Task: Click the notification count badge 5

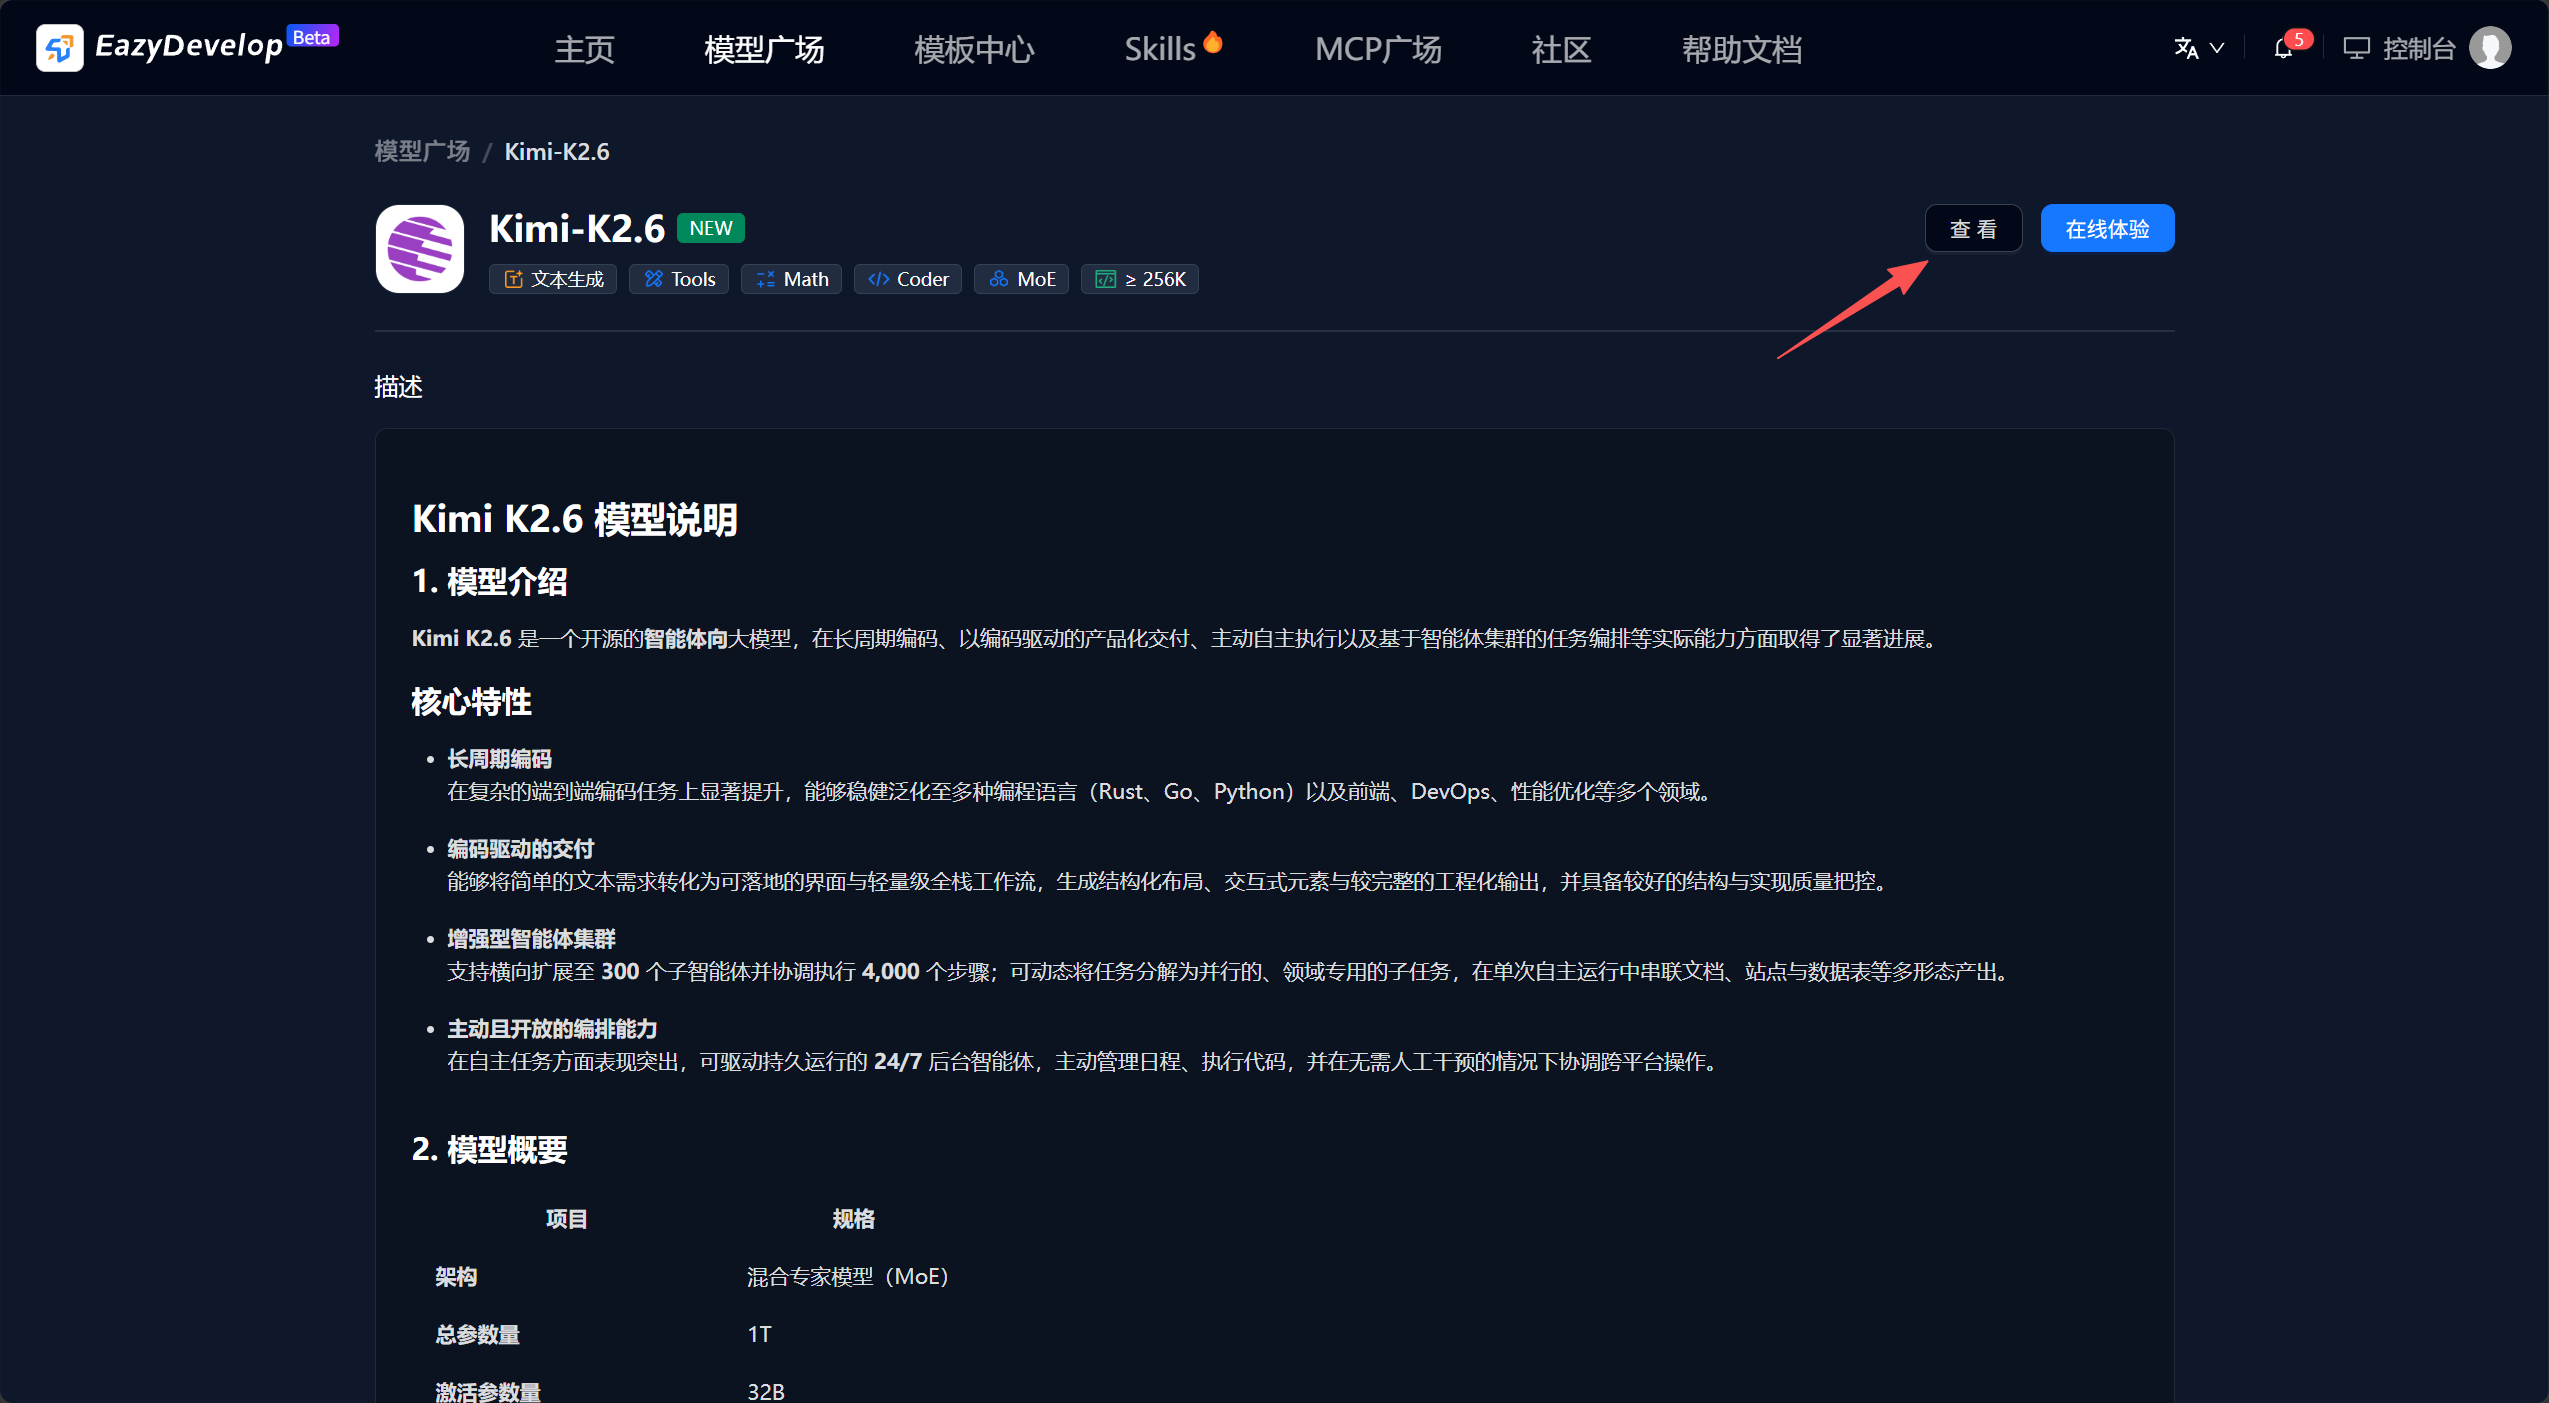Action: (2299, 39)
